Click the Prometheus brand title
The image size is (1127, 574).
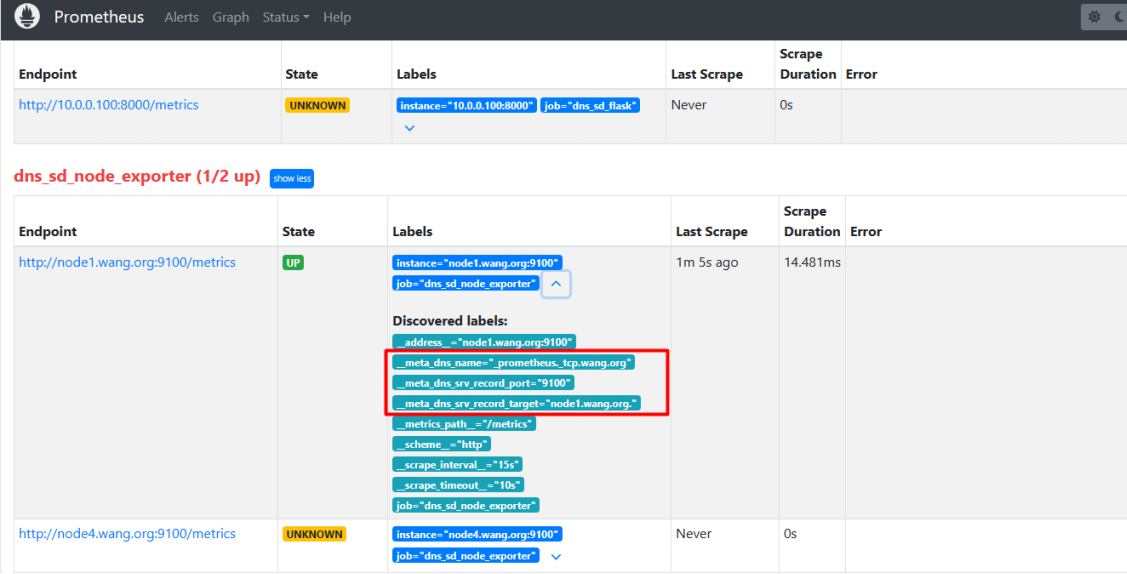99,17
